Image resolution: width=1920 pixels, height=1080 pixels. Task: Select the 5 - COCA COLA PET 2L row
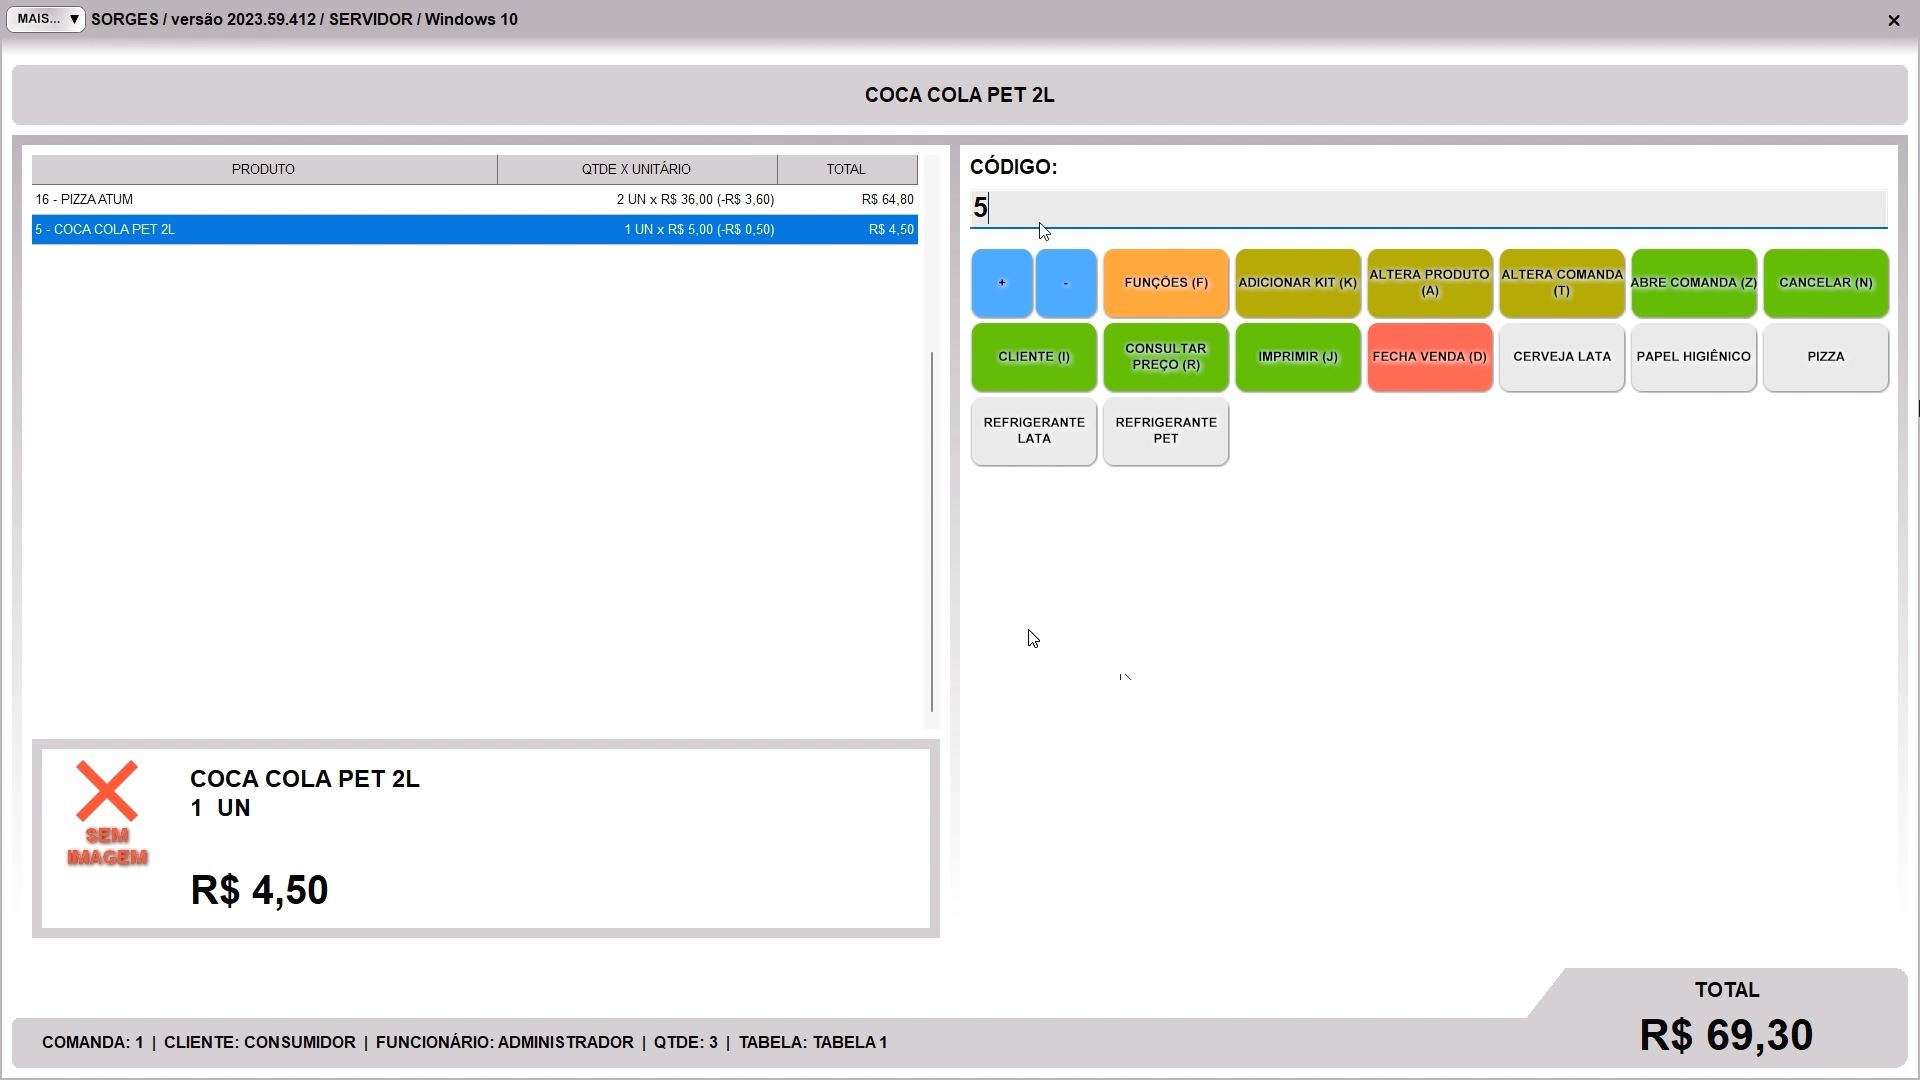click(x=475, y=230)
